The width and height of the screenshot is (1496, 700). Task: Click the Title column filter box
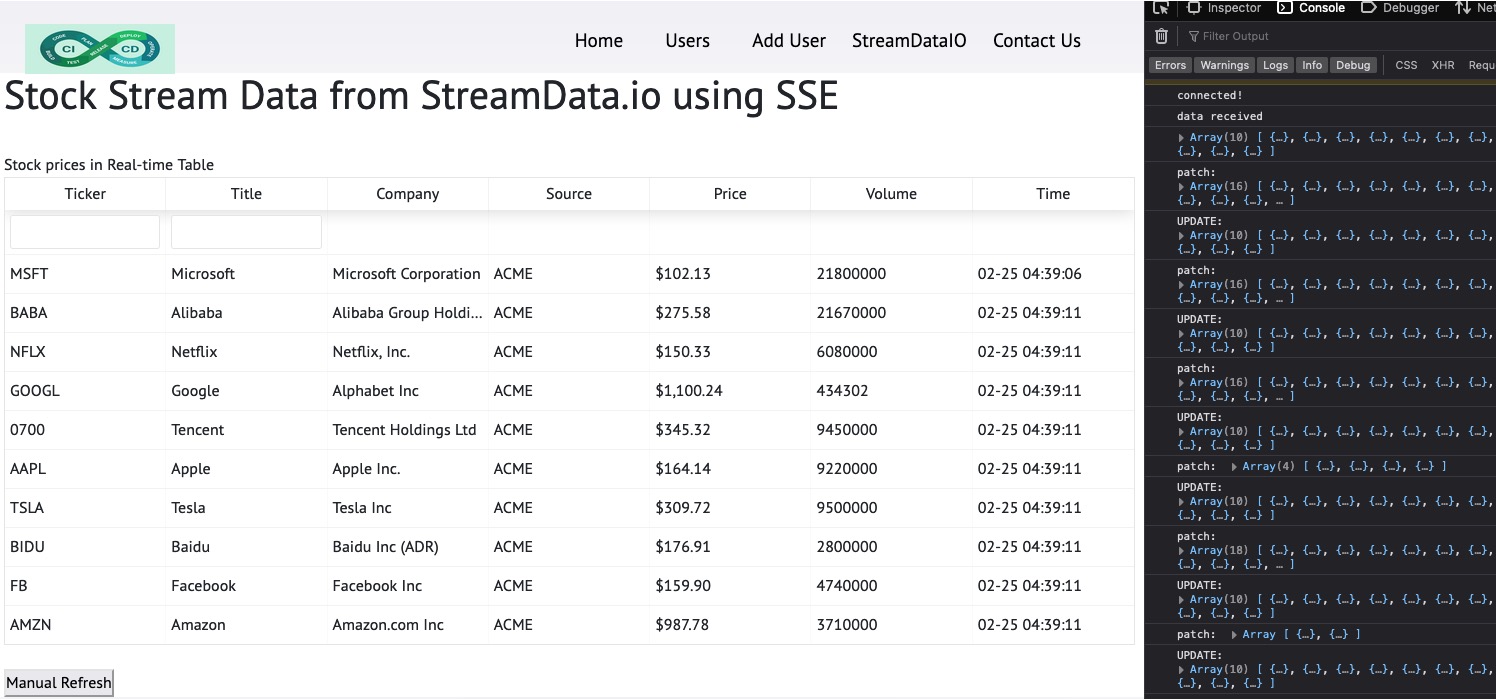[x=246, y=232]
